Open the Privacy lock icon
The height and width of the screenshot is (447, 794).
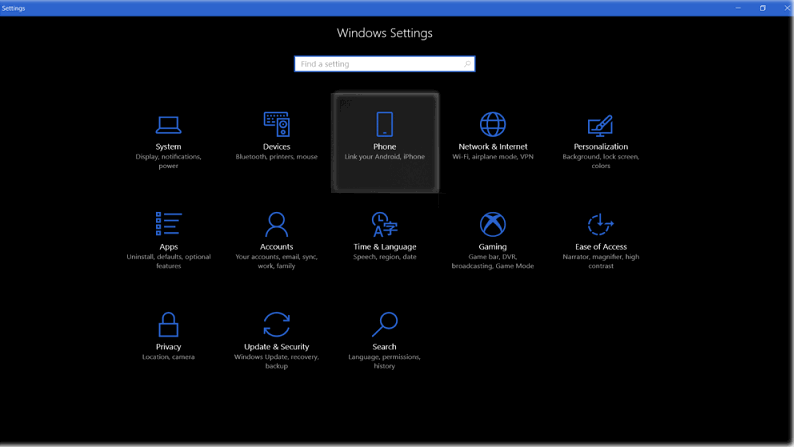click(x=168, y=324)
